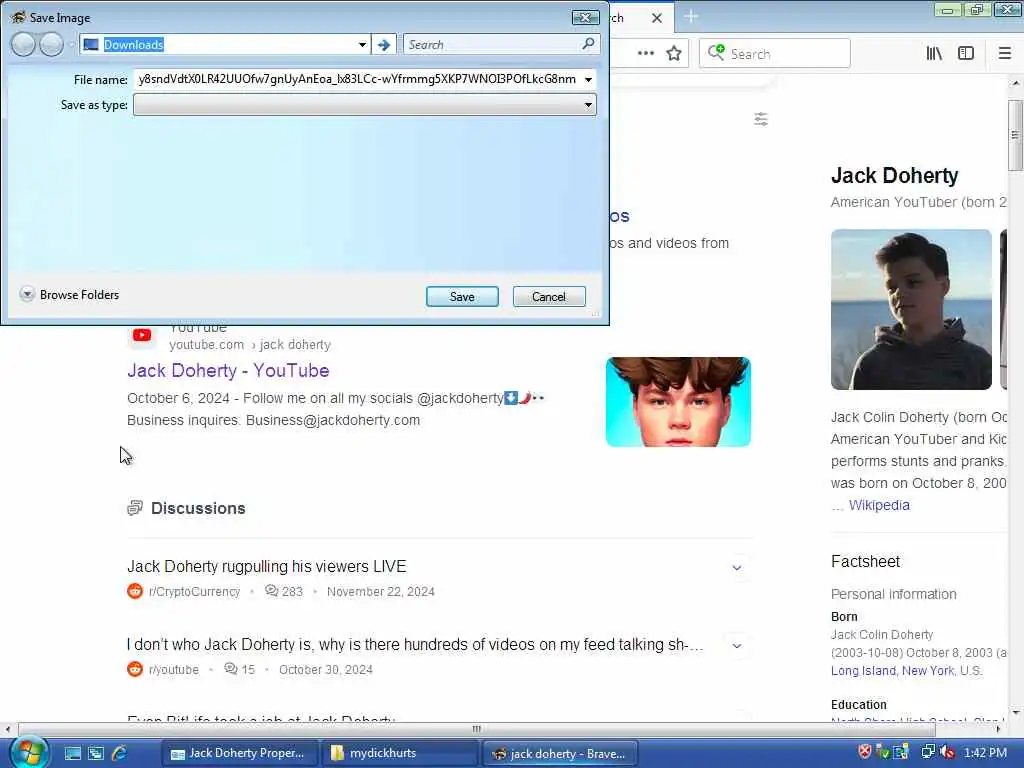This screenshot has height=768, width=1024.
Task: Open the Library icon in browser toolbar
Action: click(934, 53)
